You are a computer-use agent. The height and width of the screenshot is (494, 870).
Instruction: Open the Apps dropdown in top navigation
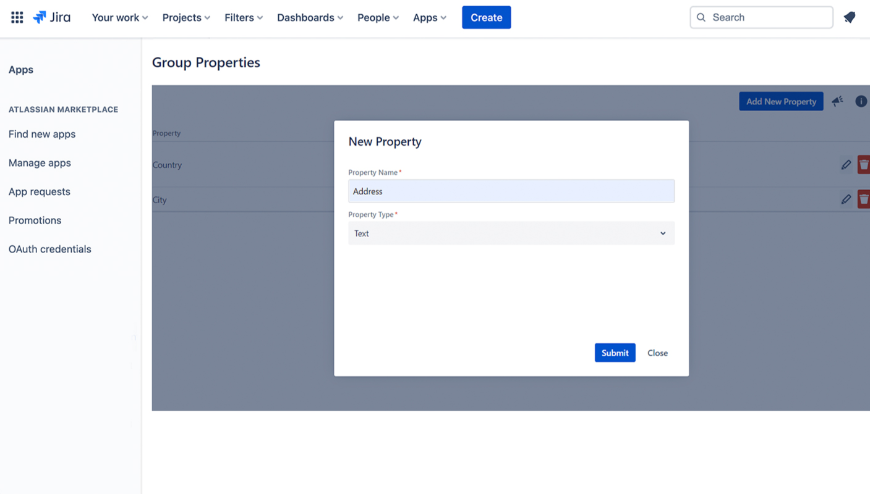[x=429, y=18]
